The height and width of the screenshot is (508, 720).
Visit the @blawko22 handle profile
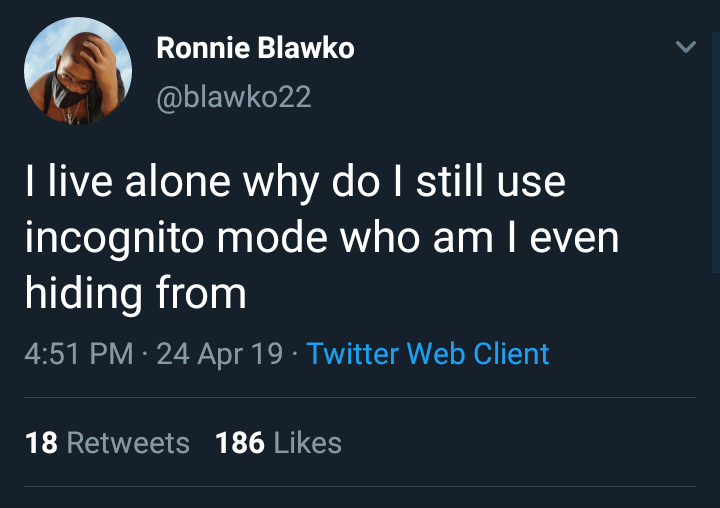point(234,96)
